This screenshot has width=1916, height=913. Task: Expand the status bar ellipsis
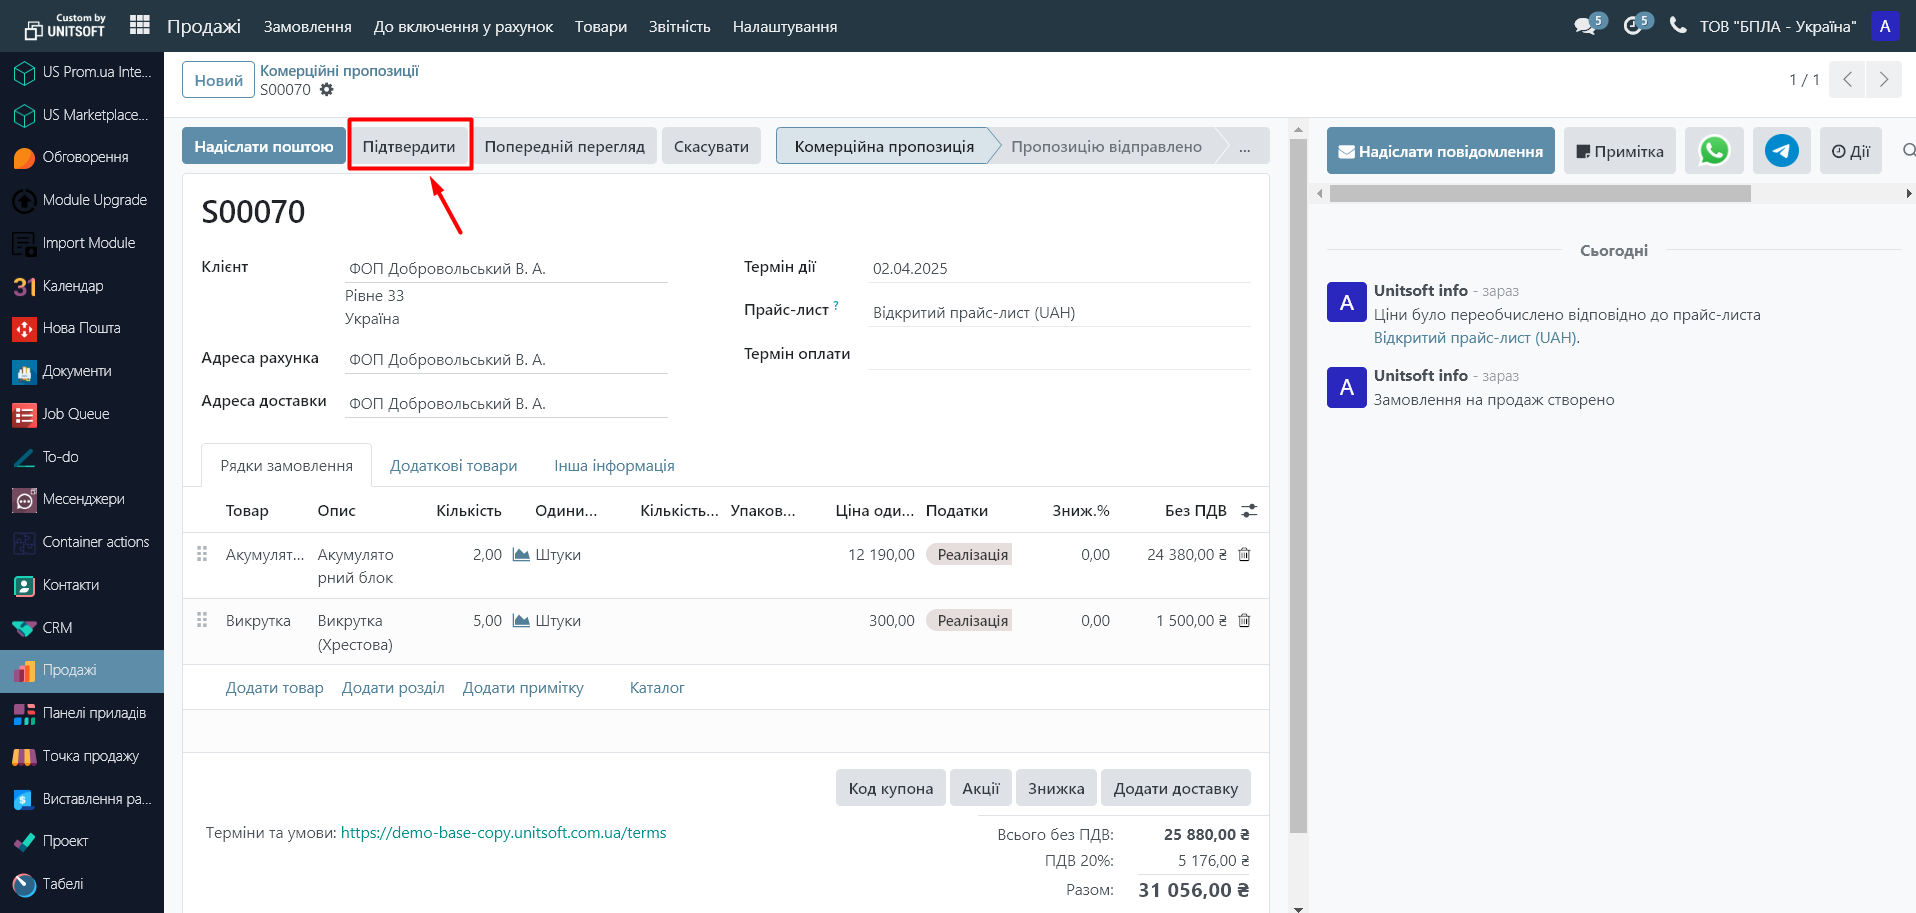click(x=1244, y=147)
